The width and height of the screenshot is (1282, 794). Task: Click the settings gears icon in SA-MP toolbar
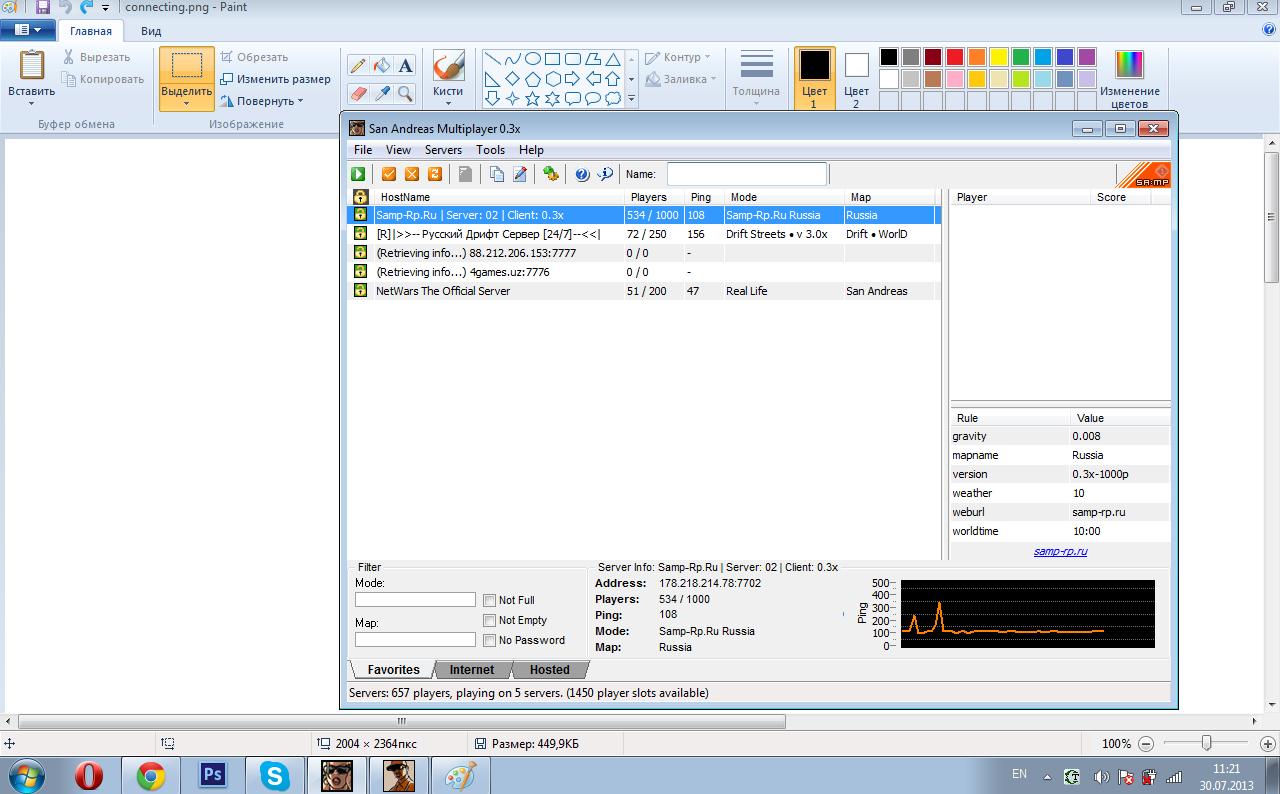pos(551,174)
